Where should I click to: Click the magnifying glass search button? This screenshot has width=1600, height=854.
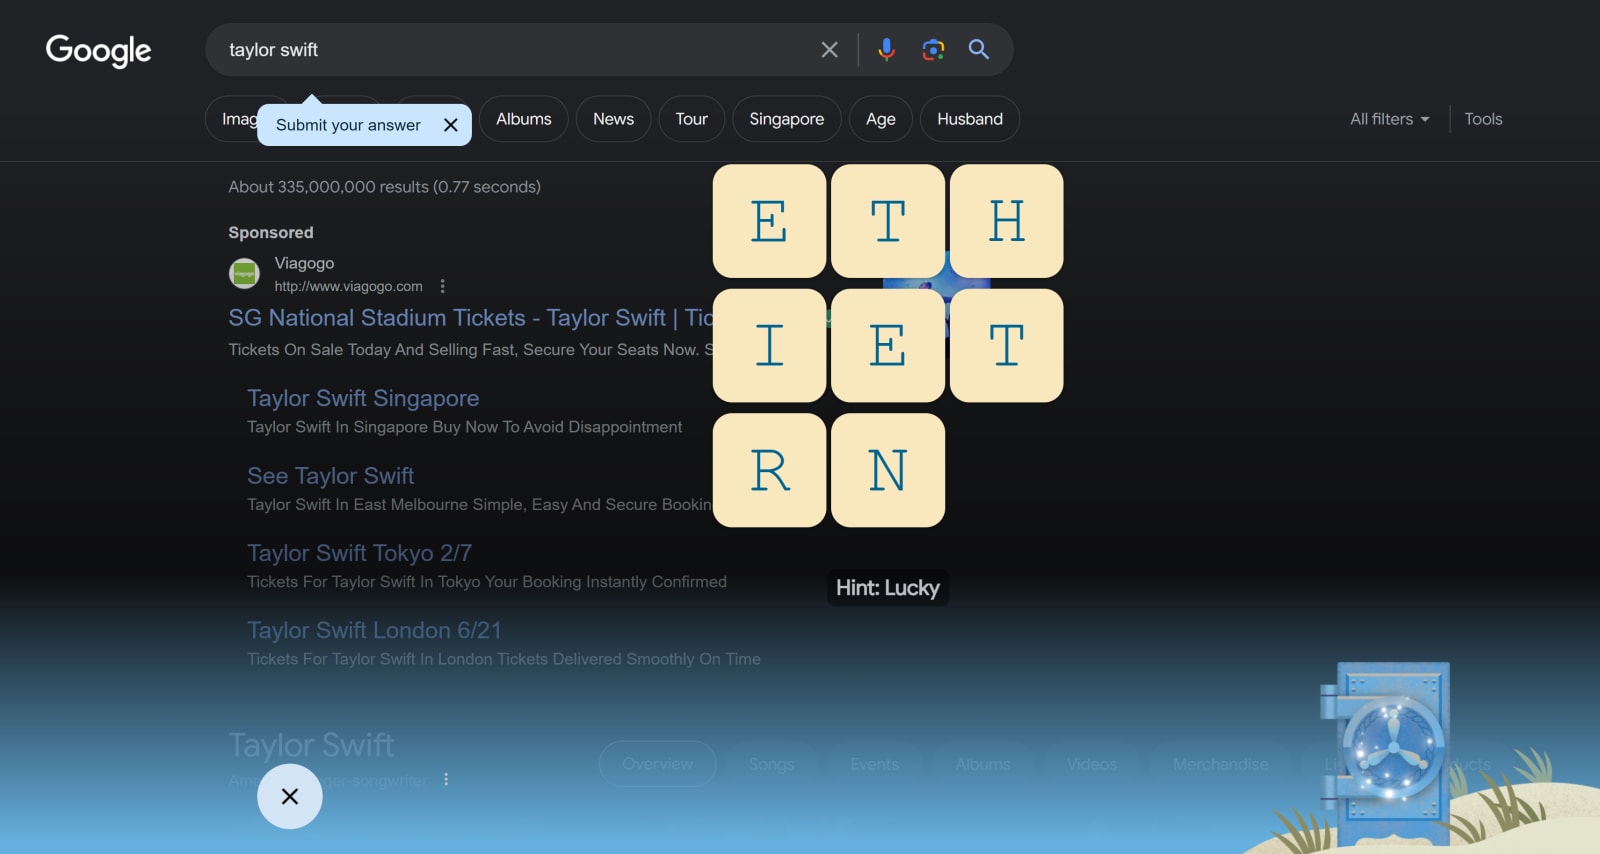tap(979, 50)
